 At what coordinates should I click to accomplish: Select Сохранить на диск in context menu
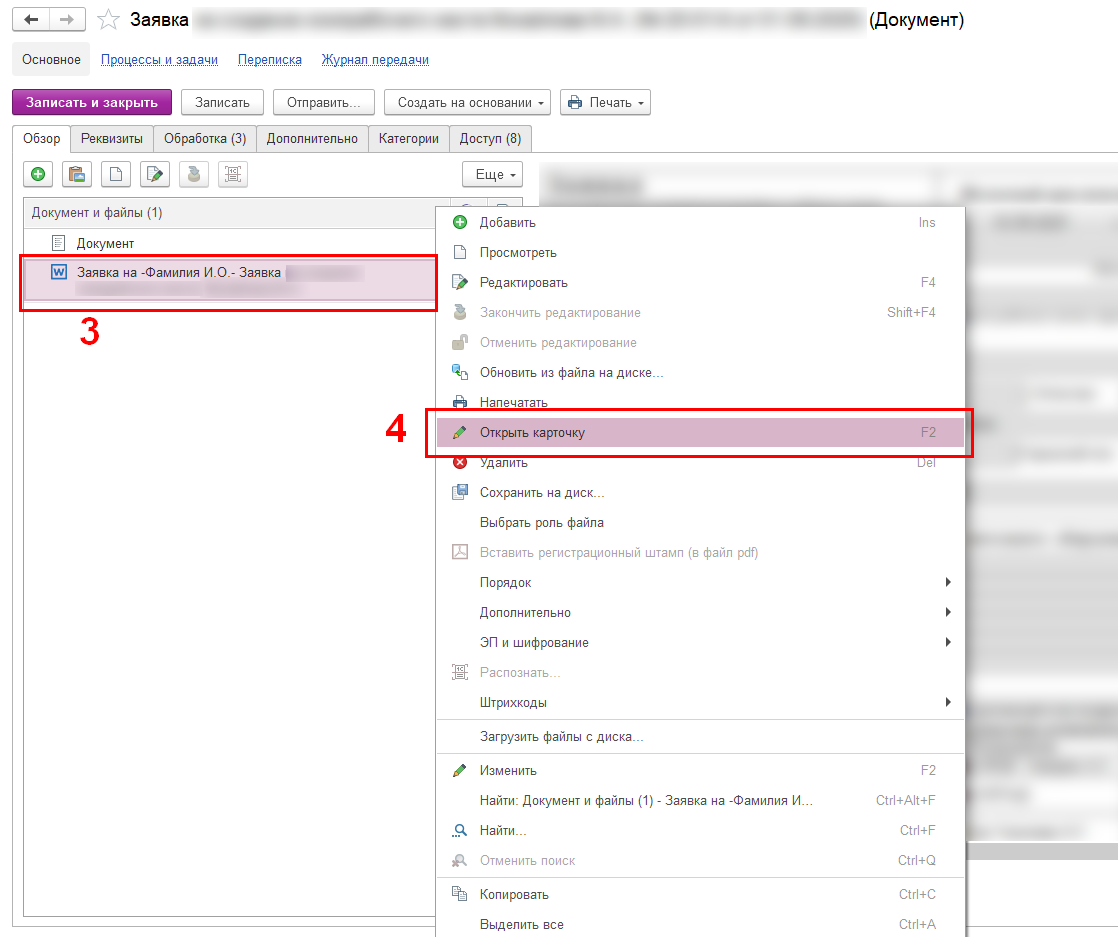(542, 492)
